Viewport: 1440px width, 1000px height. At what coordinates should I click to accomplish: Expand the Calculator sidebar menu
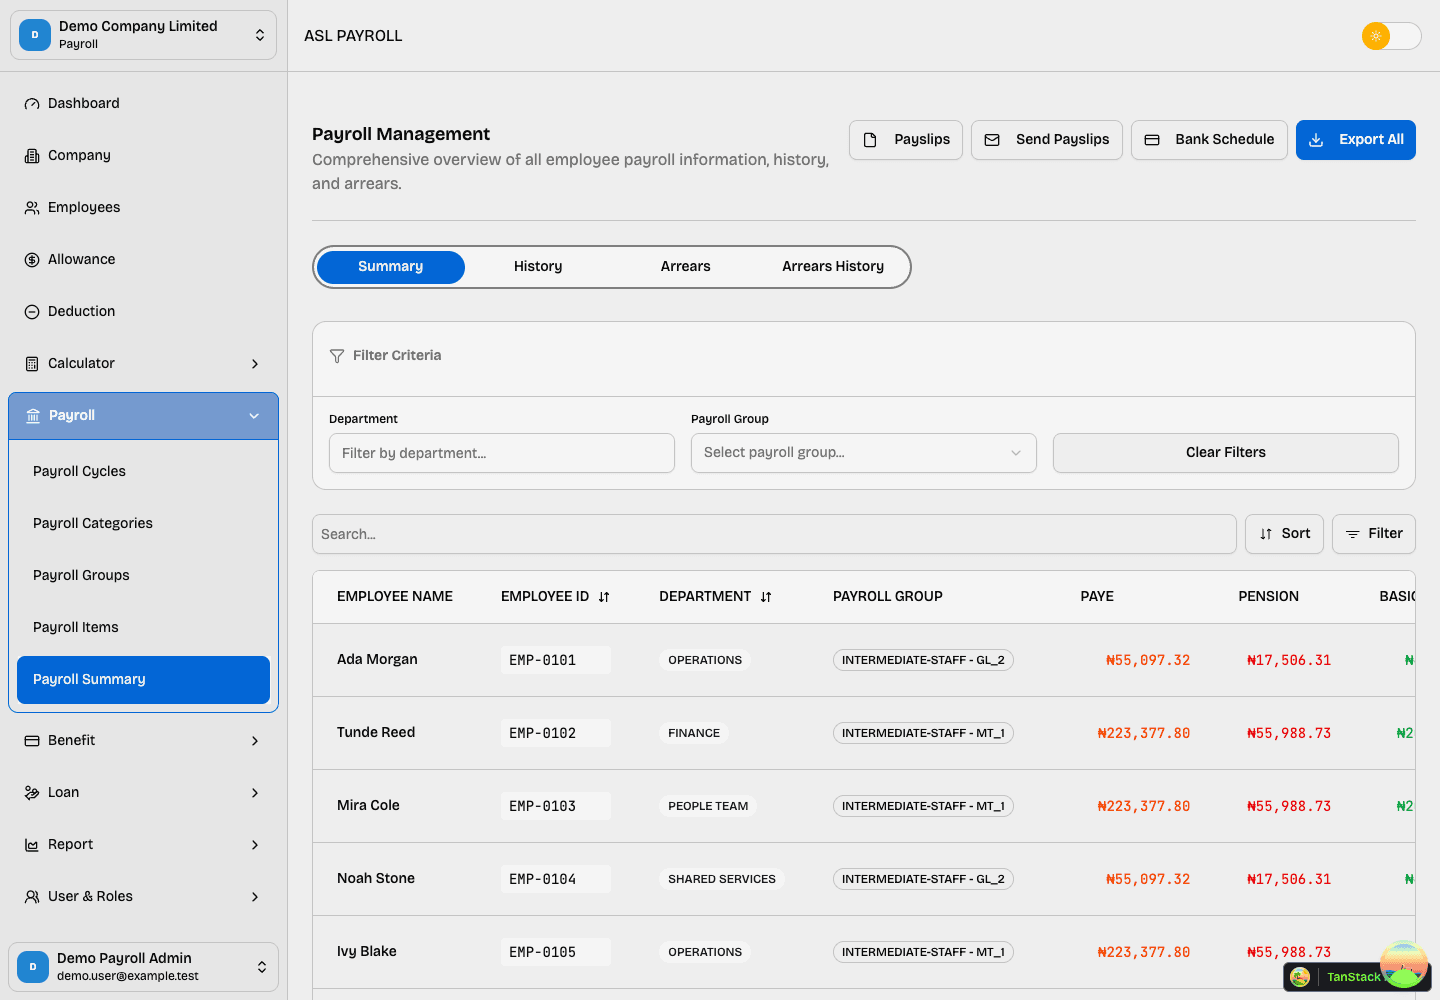(x=143, y=363)
